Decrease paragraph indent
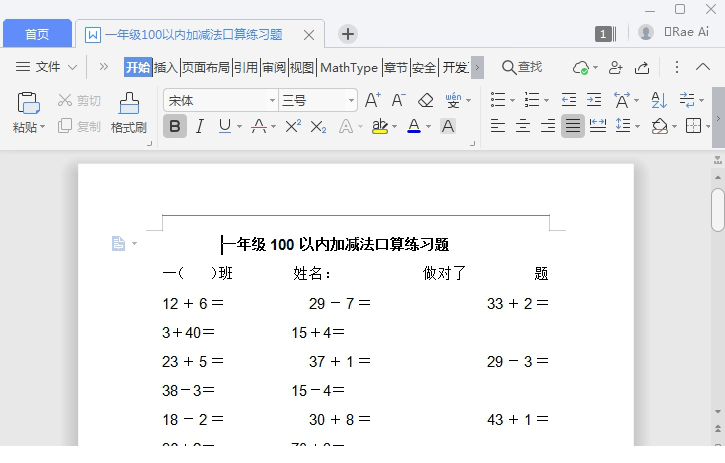Screen dimensions: 725x463 pos(569,100)
